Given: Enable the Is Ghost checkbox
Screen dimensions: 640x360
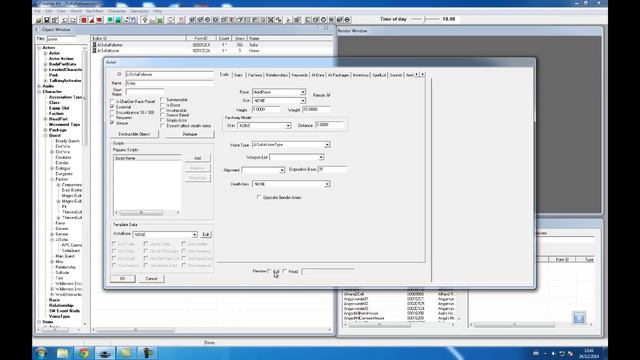Looking at the screenshot, I should [x=162, y=105].
